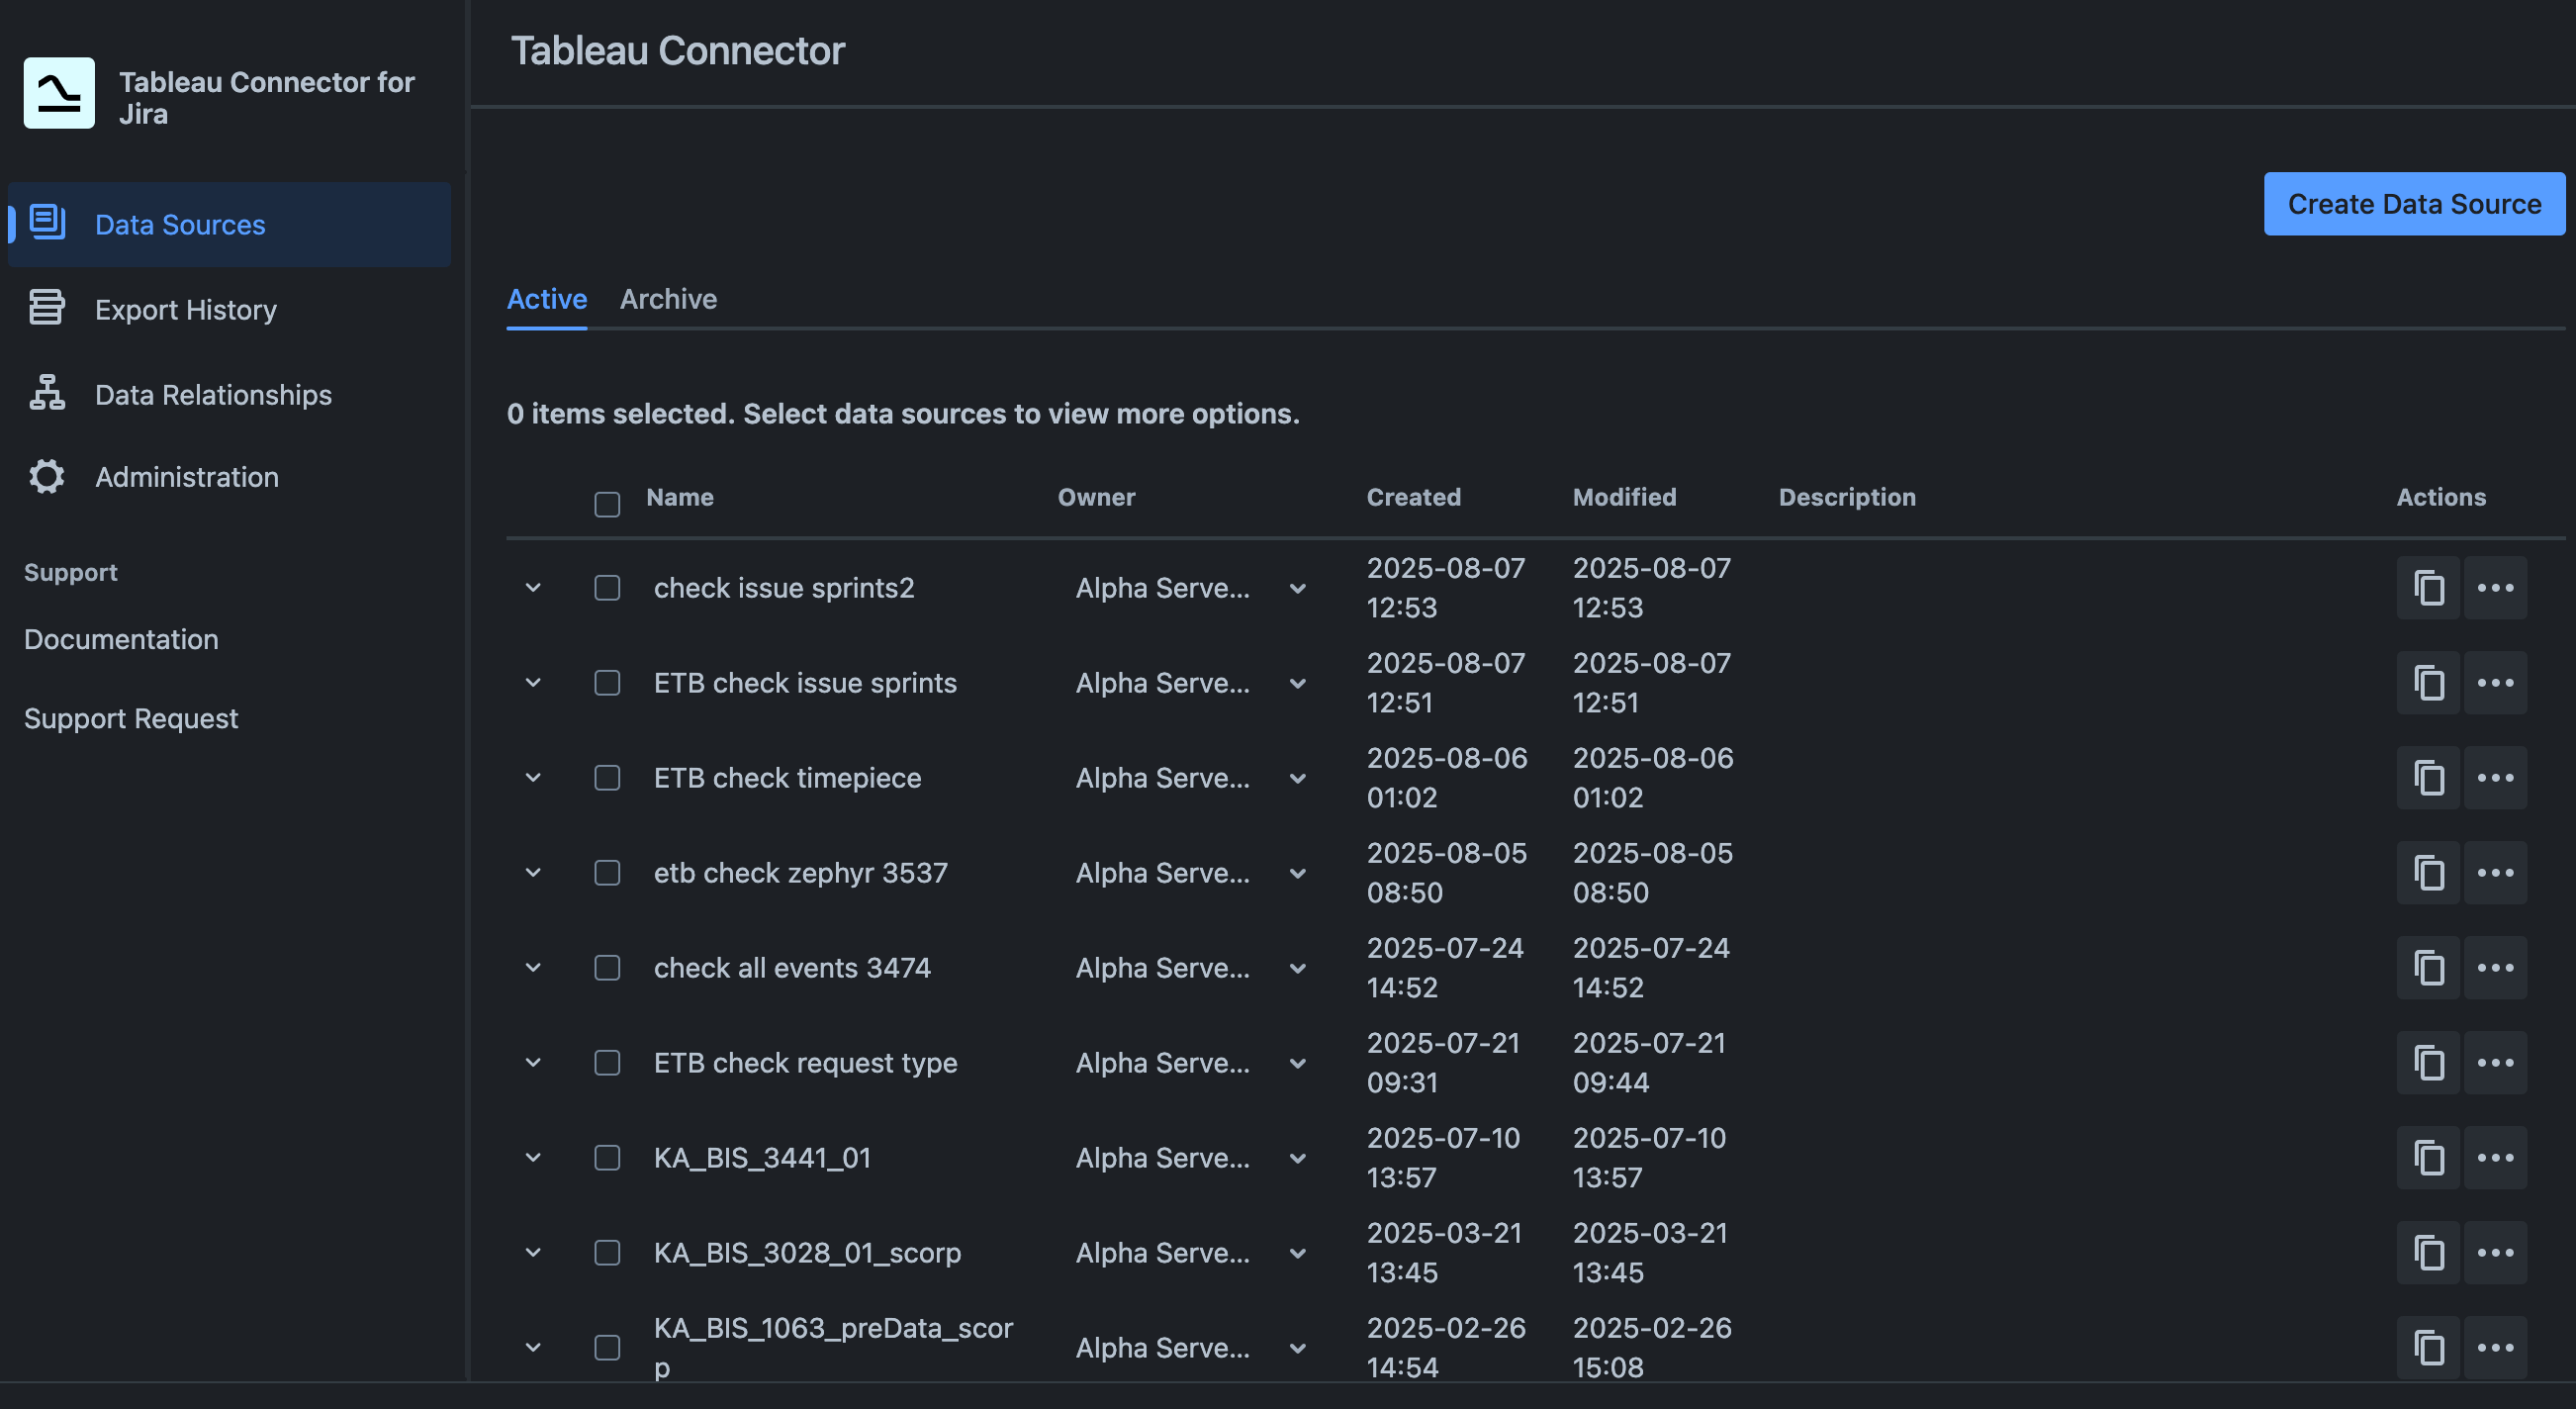Toggle the select-all checkbox in table header
Image resolution: width=2576 pixels, height=1409 pixels.
[607, 505]
